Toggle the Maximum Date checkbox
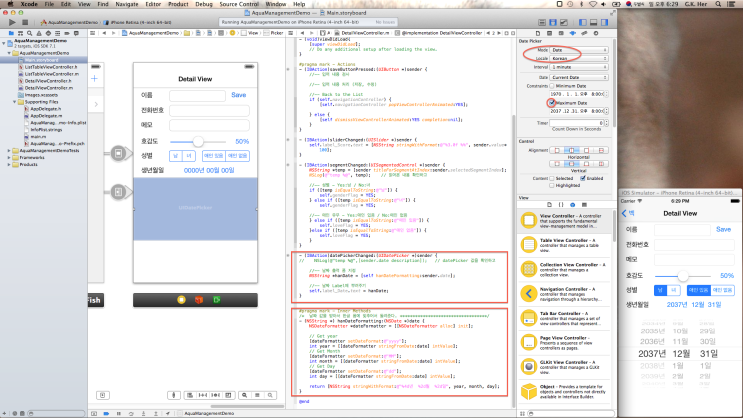This screenshot has width=743, height=418. [552, 103]
